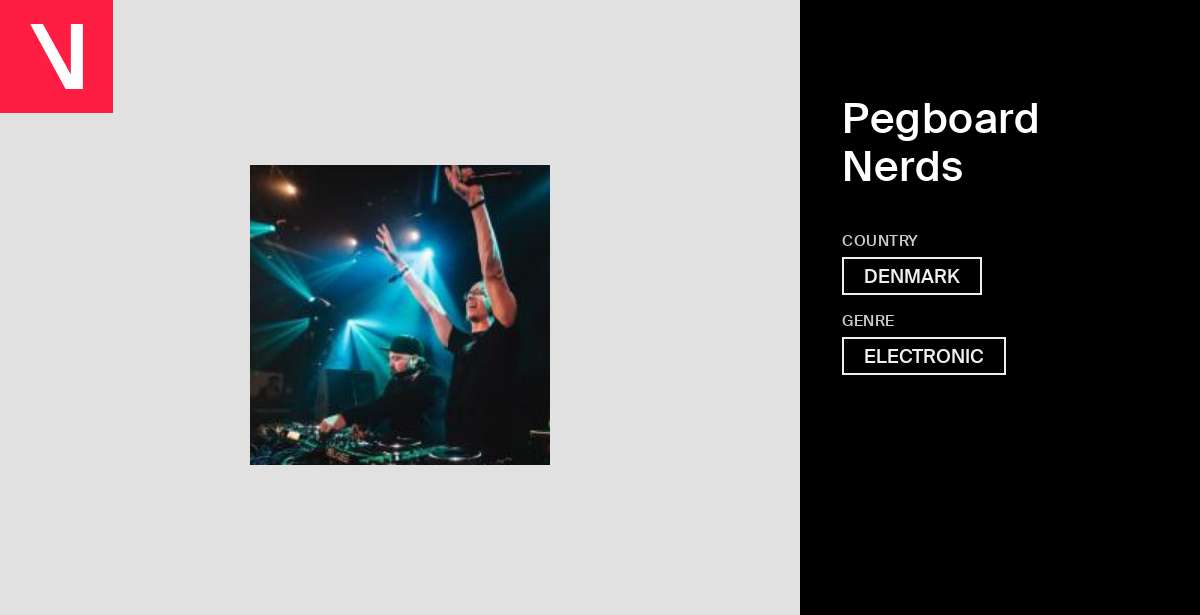The width and height of the screenshot is (1200, 615).
Task: Click the word "Pegboard" in the heading
Action: (941, 119)
